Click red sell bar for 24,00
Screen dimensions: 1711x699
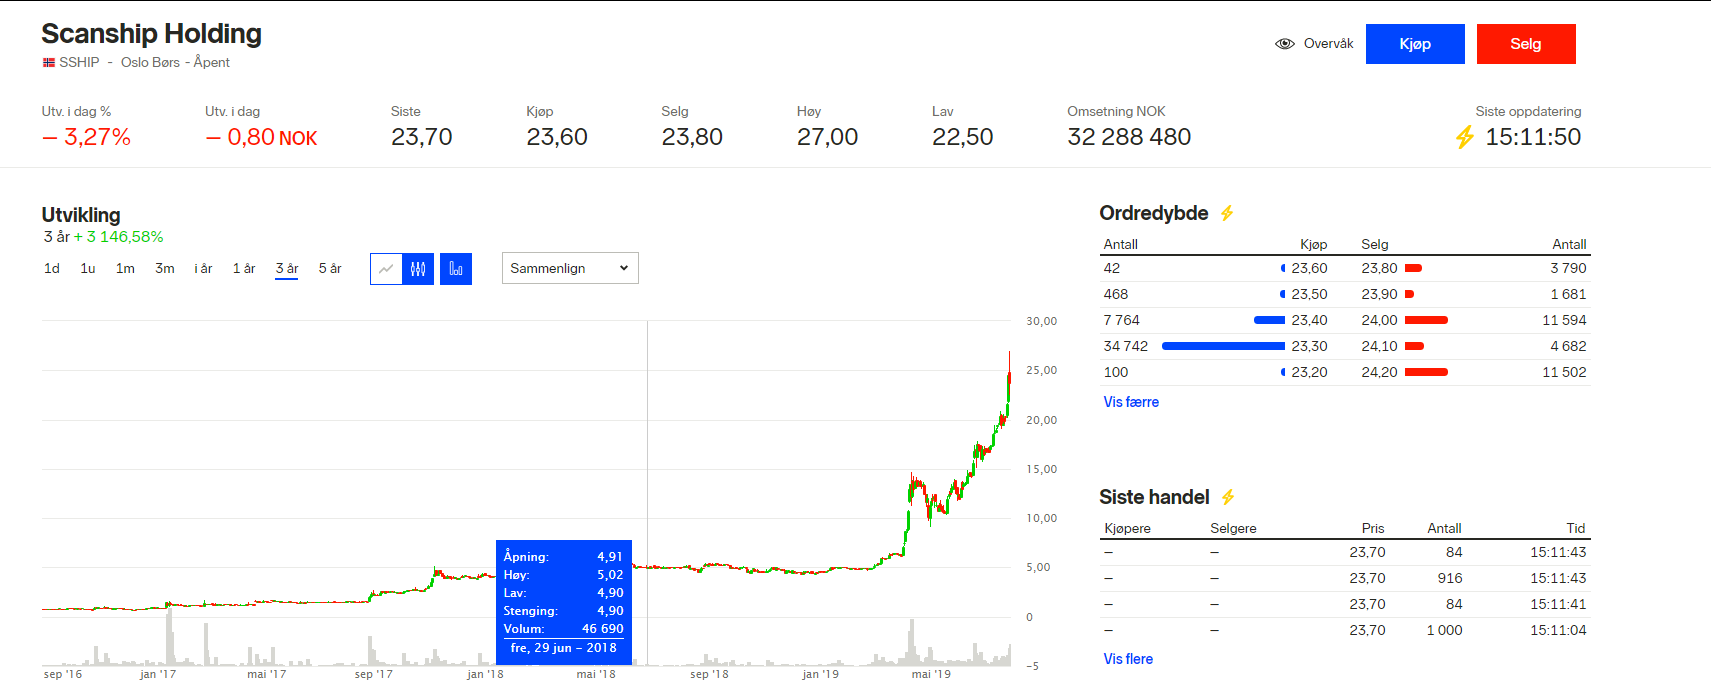[x=1426, y=320]
